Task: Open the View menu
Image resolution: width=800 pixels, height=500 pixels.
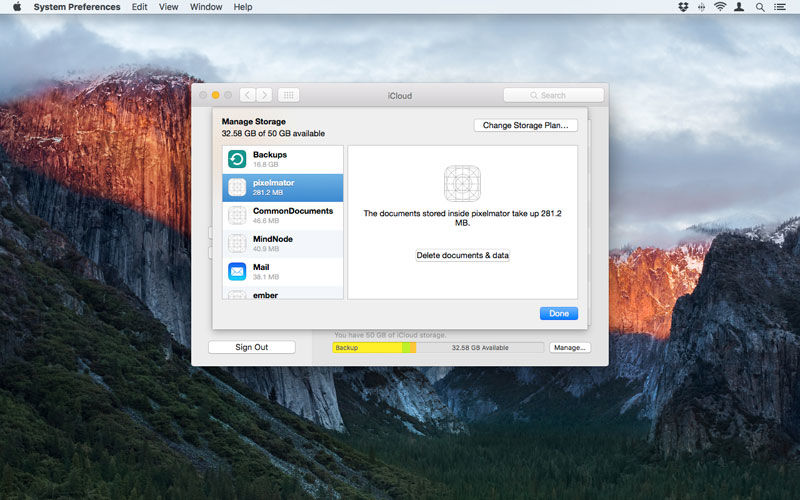Action: [x=168, y=7]
